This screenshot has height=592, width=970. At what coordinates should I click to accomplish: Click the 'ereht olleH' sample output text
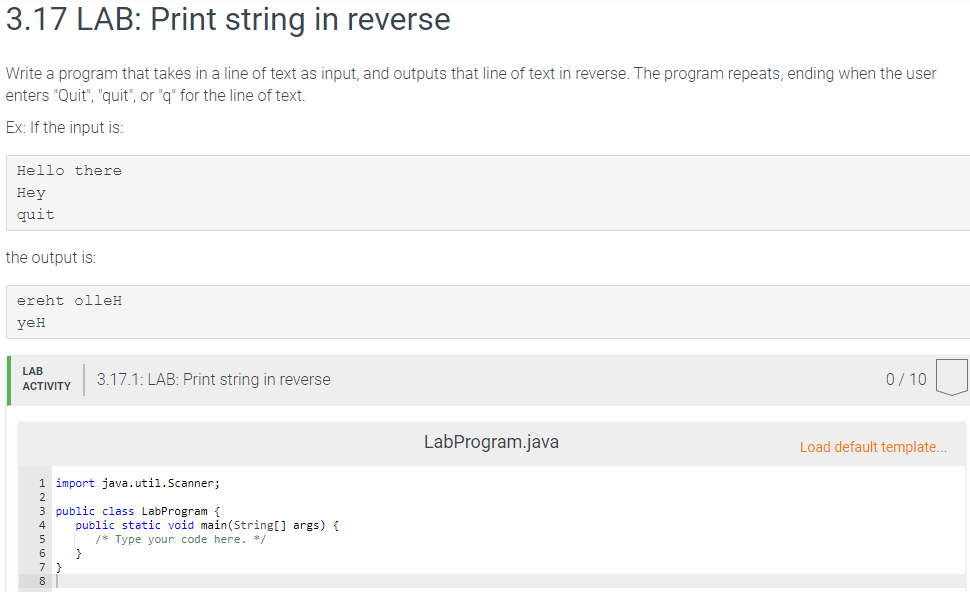(69, 301)
